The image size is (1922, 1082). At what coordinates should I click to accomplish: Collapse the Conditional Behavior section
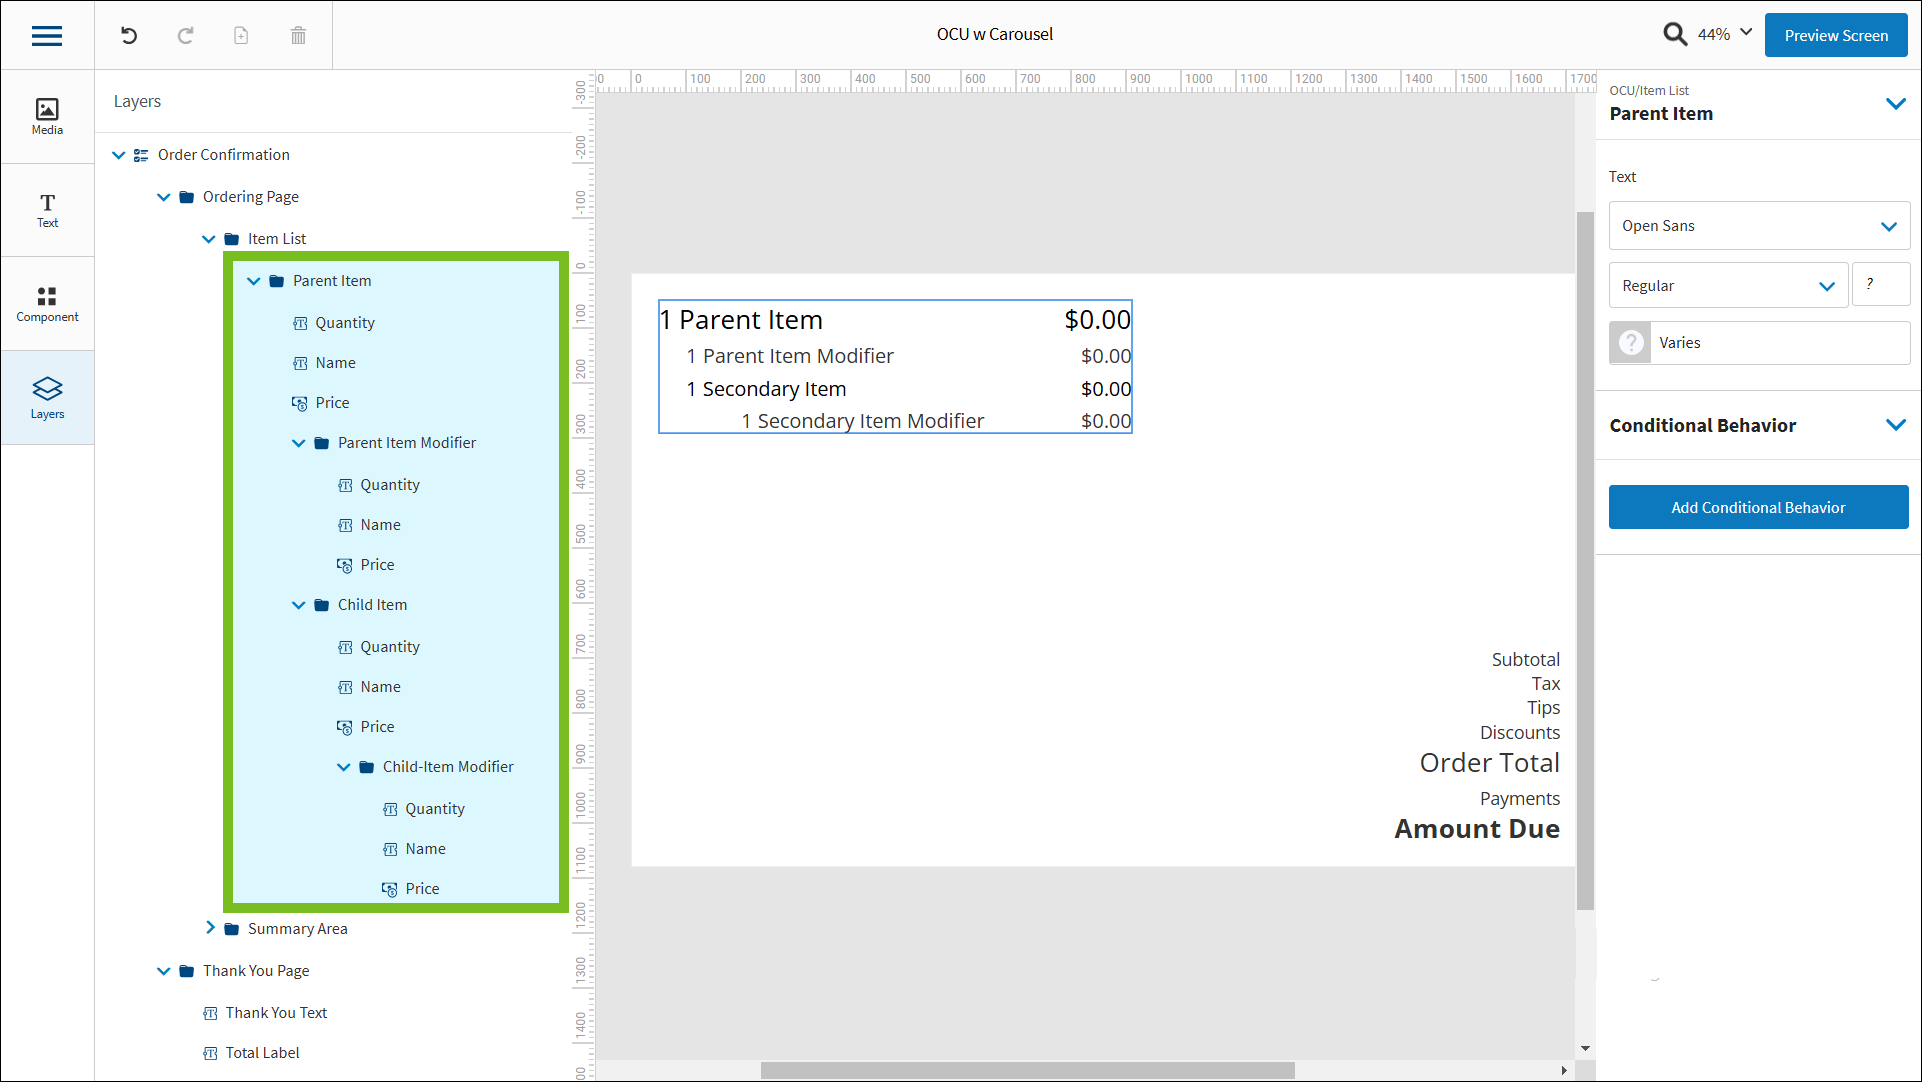point(1895,425)
